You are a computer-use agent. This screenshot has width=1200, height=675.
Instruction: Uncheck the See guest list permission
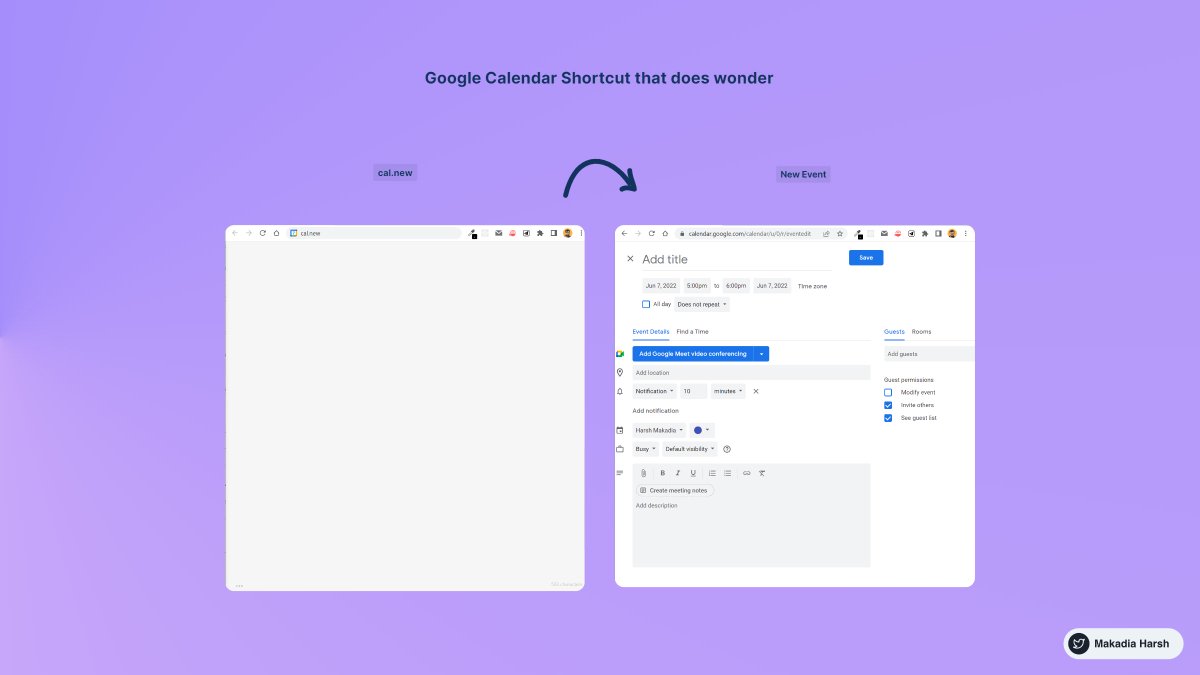[x=888, y=418]
